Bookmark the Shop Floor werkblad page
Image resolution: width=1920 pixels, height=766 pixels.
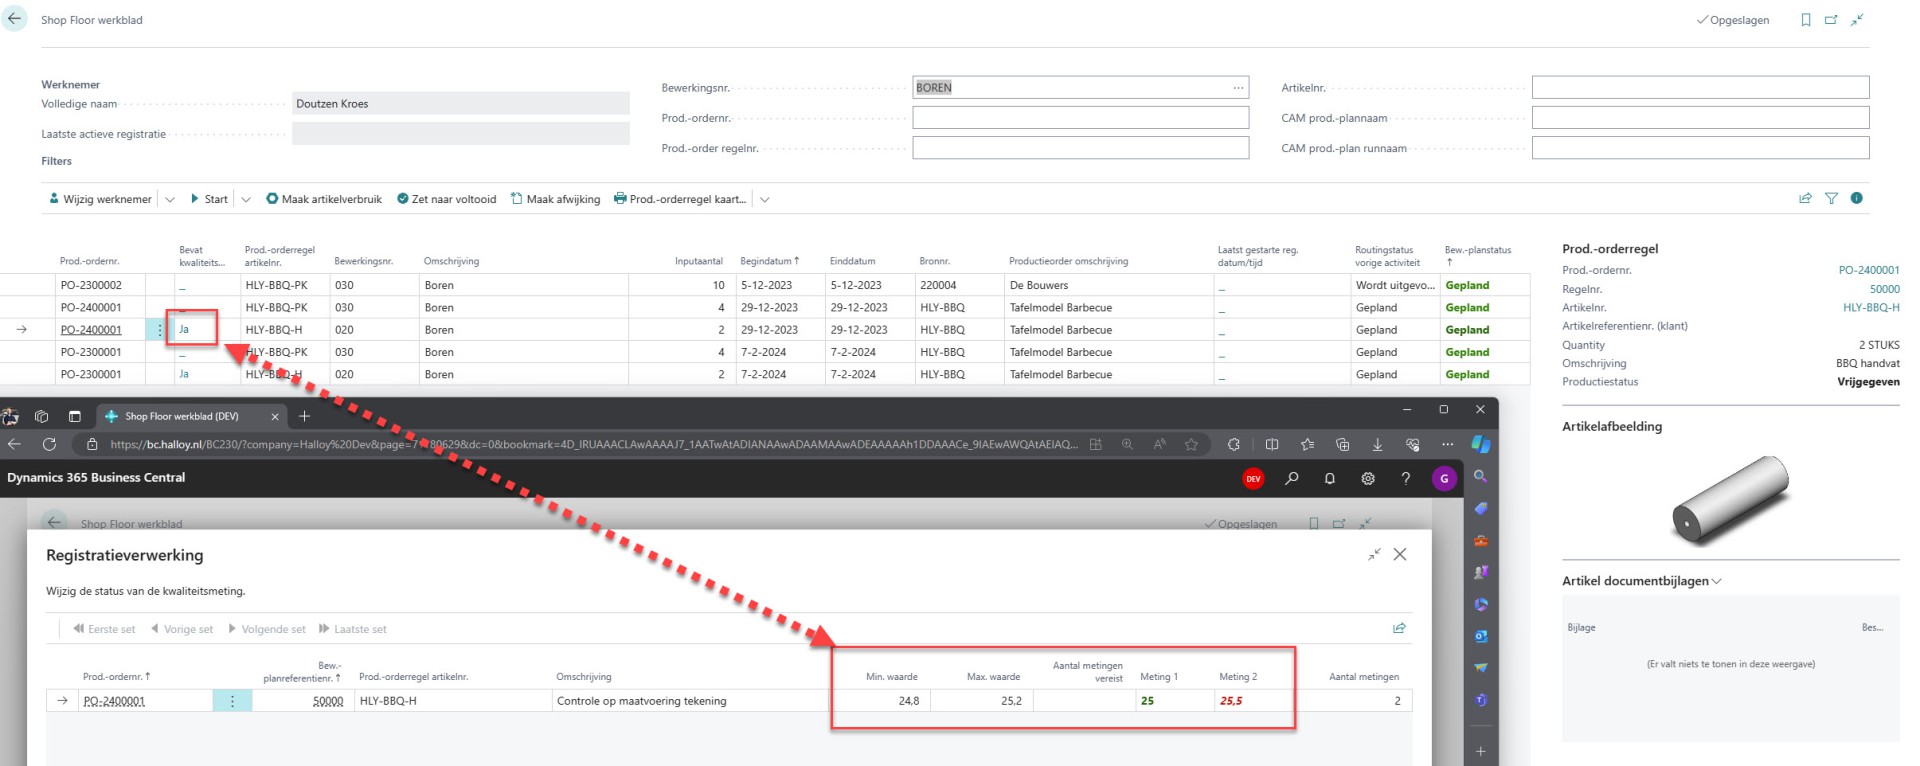pyautogui.click(x=1806, y=20)
